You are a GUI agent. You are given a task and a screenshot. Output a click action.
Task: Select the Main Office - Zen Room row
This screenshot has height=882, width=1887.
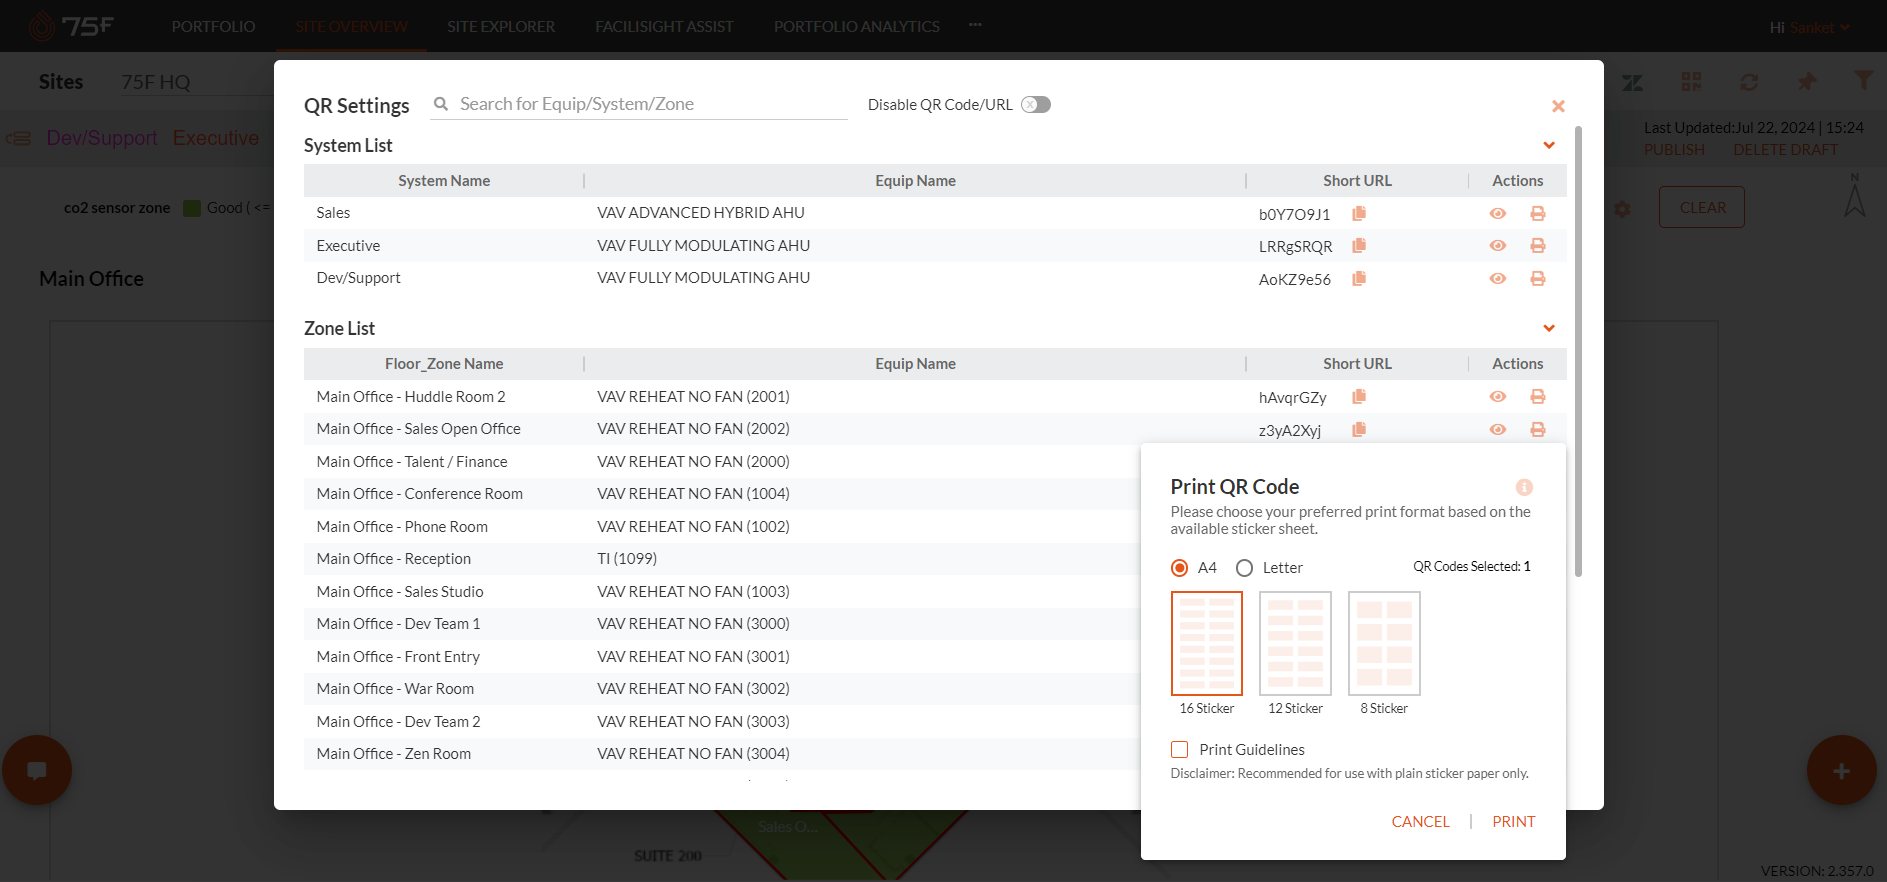[x=722, y=754]
